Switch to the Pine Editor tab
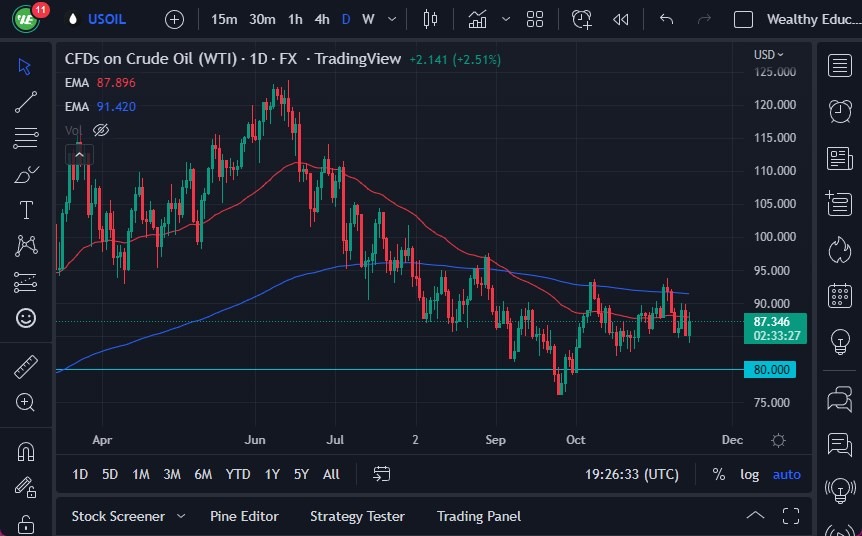The width and height of the screenshot is (862, 536). pyautogui.click(x=244, y=516)
